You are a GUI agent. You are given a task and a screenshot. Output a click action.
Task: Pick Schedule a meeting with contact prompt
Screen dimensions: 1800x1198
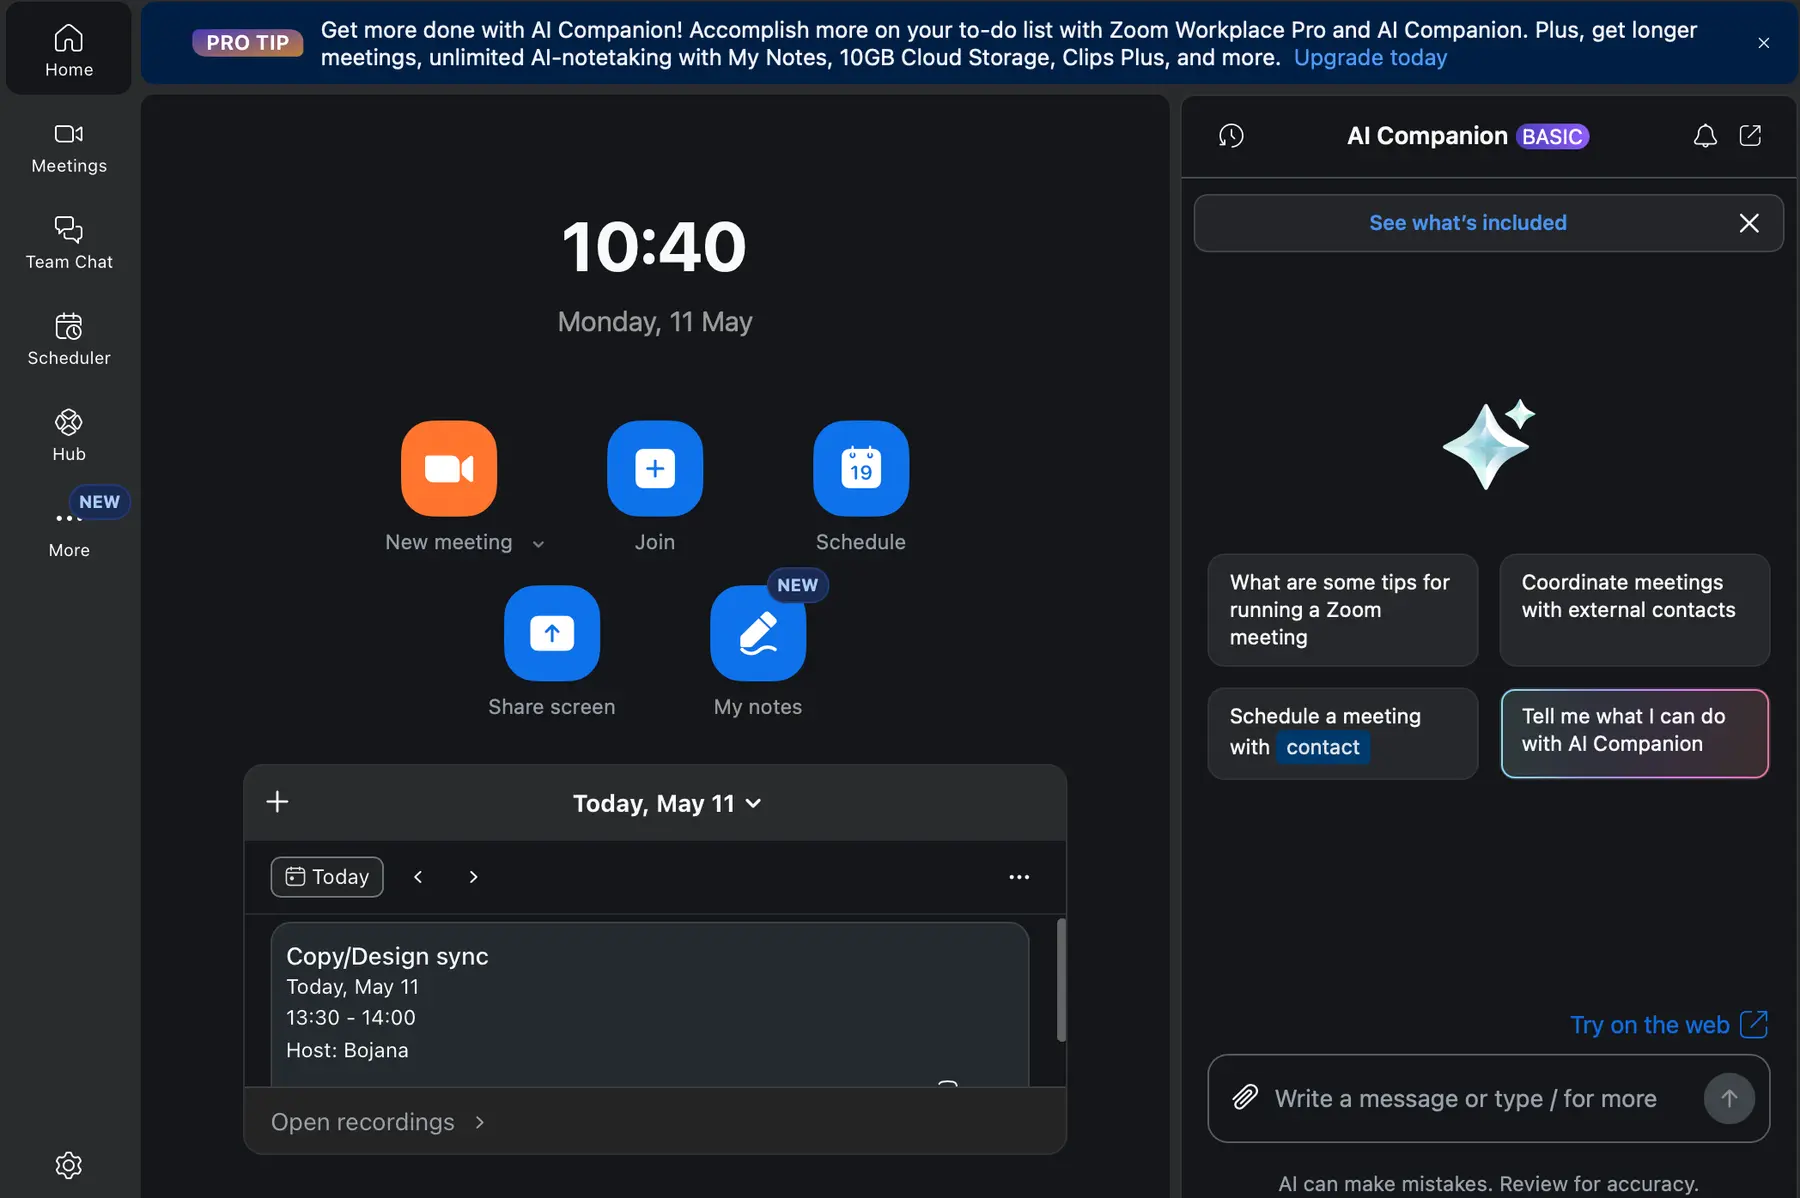point(1342,733)
